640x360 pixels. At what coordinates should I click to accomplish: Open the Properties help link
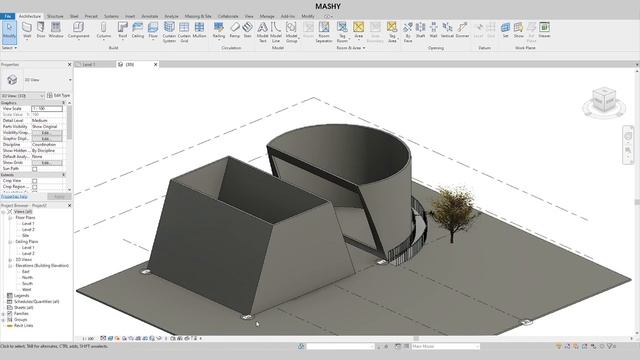point(14,197)
